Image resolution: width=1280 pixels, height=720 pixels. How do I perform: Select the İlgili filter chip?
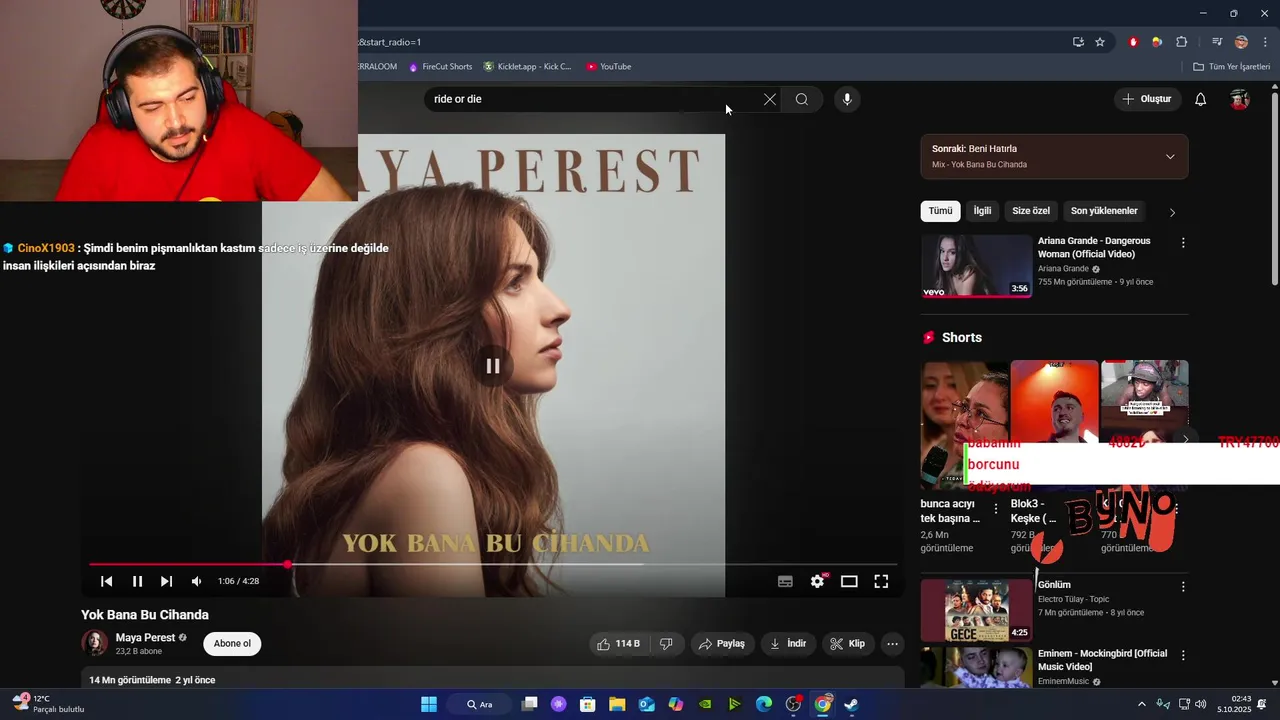tap(982, 211)
